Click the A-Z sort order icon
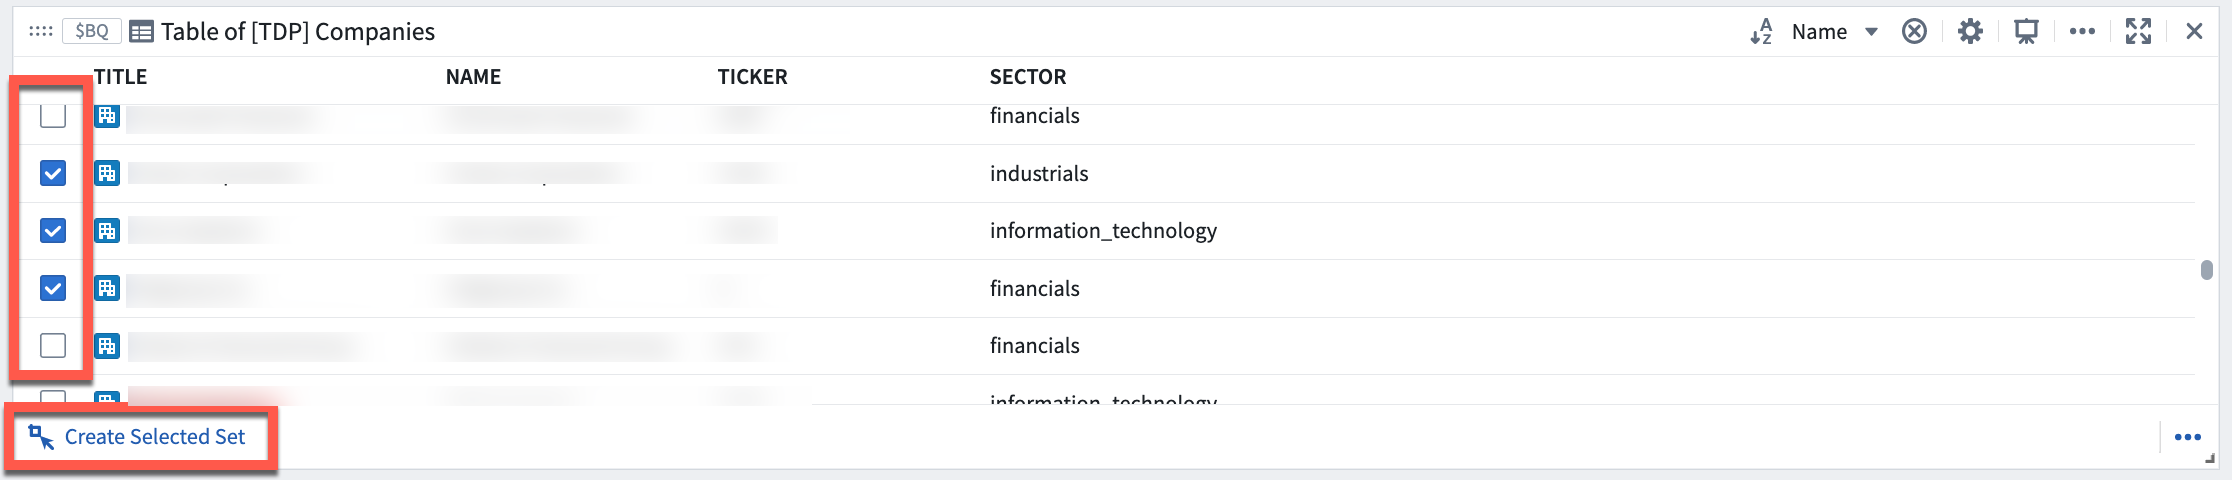The height and width of the screenshot is (480, 2232). click(1761, 32)
